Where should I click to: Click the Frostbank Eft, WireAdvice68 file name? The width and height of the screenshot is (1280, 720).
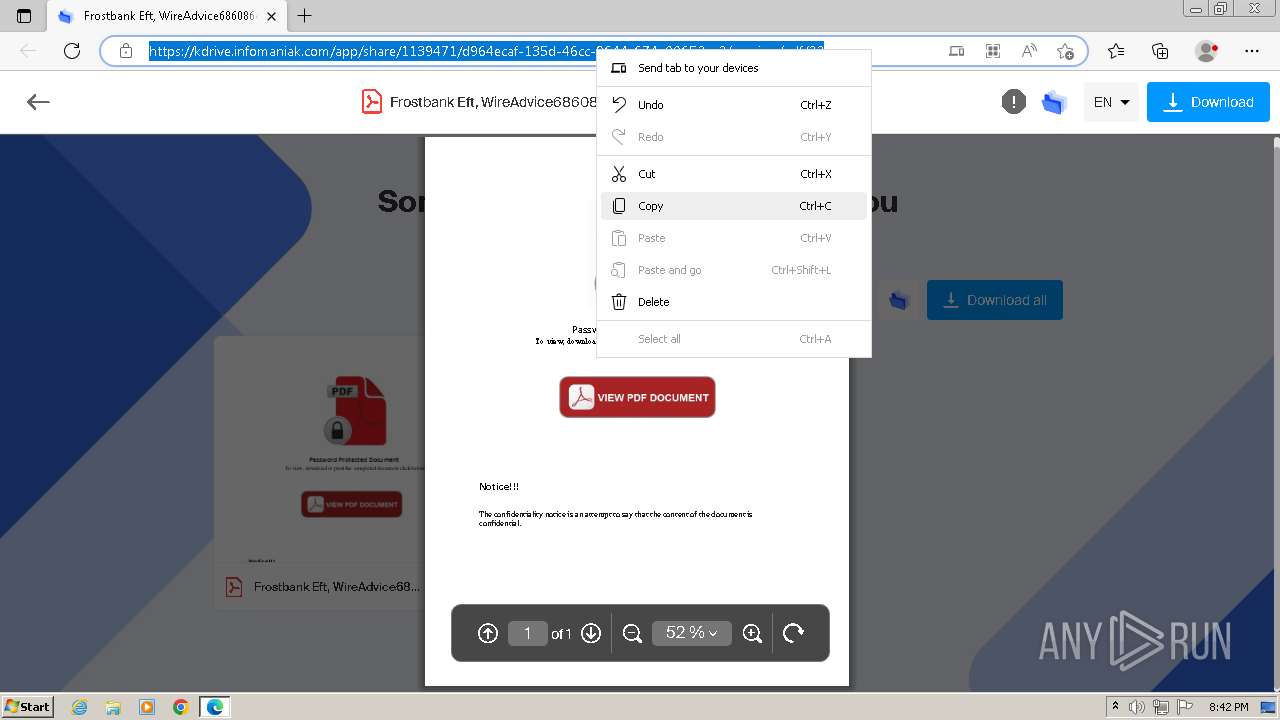[x=337, y=587]
